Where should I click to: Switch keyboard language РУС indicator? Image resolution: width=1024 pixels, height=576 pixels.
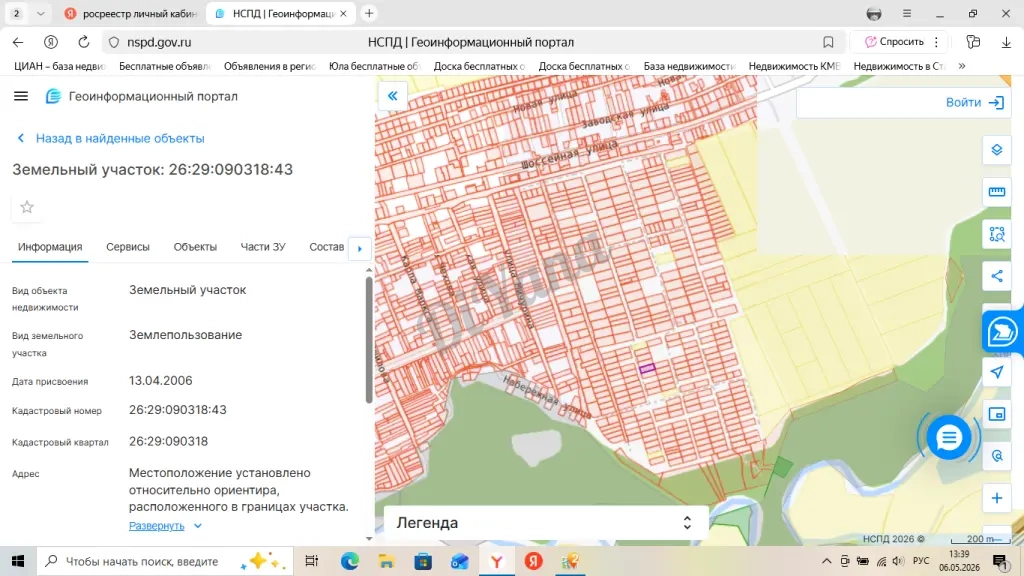pos(921,561)
